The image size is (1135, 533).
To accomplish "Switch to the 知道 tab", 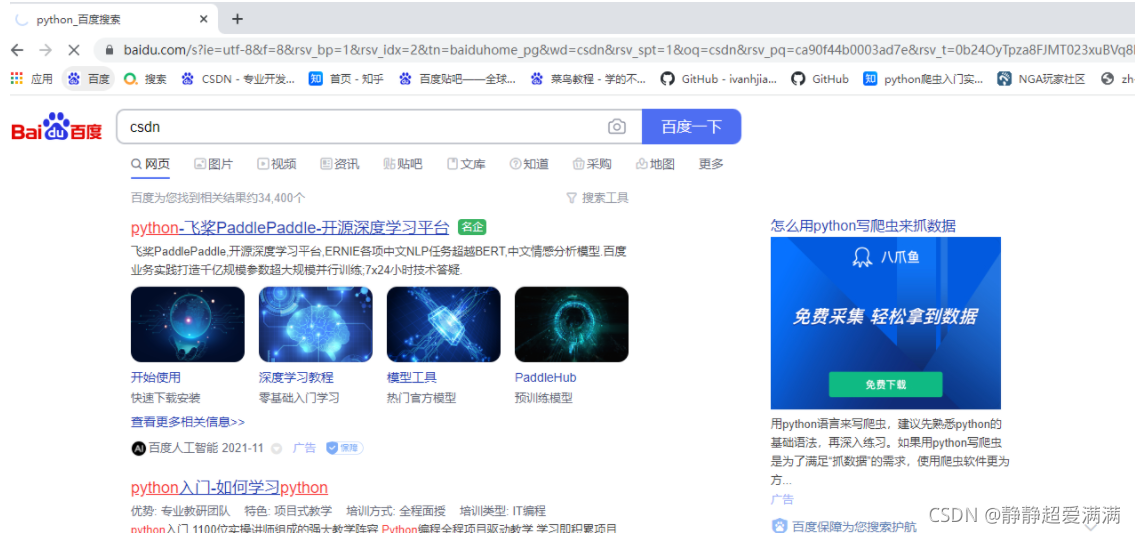I will [529, 164].
